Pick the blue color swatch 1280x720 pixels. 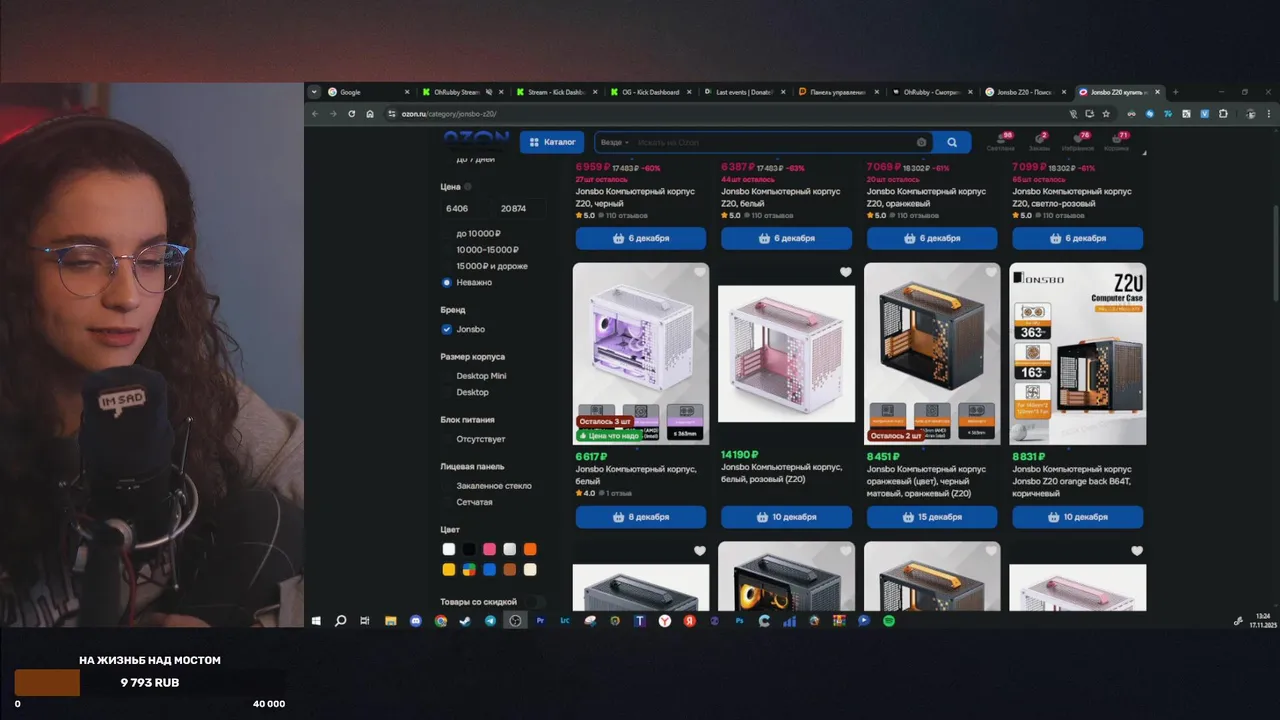pyautogui.click(x=490, y=569)
